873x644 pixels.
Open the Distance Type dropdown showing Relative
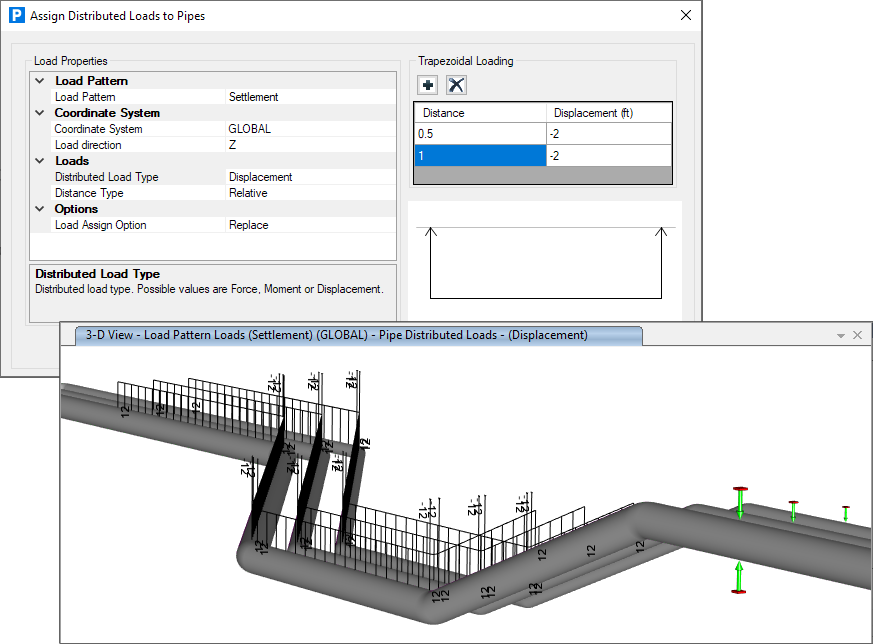300,192
